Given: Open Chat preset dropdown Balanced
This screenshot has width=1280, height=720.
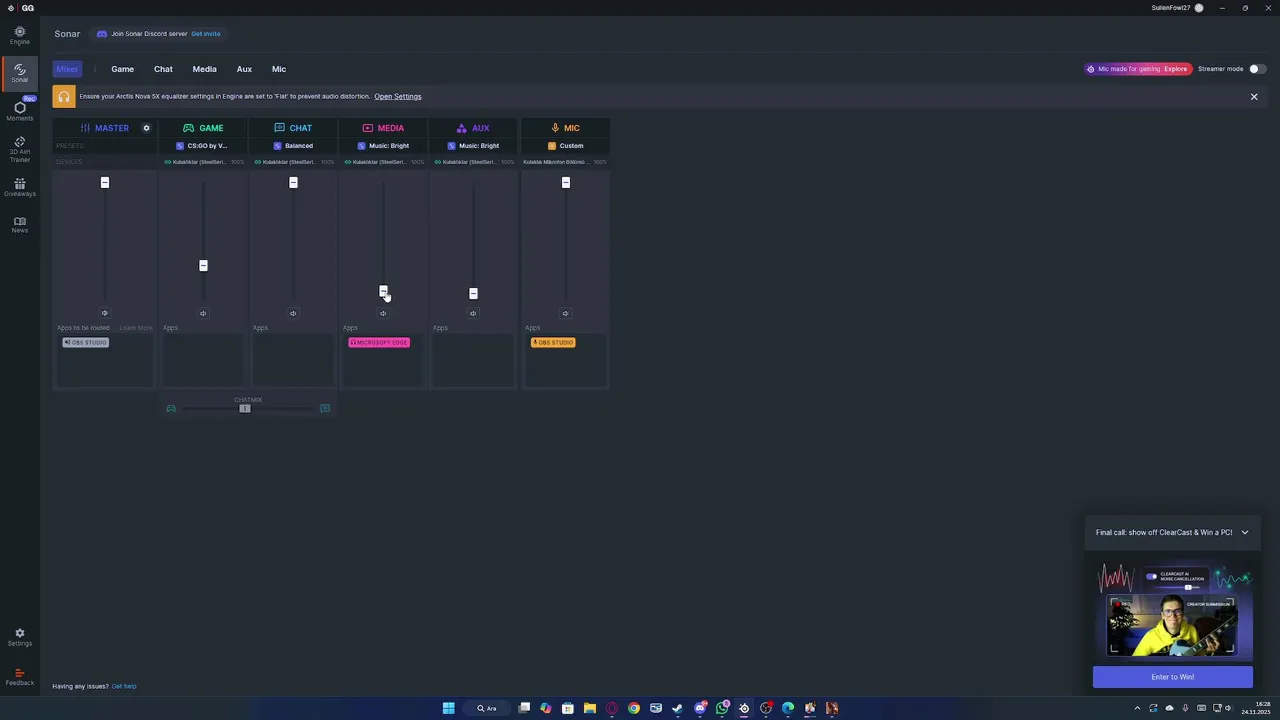Looking at the screenshot, I should 293,146.
